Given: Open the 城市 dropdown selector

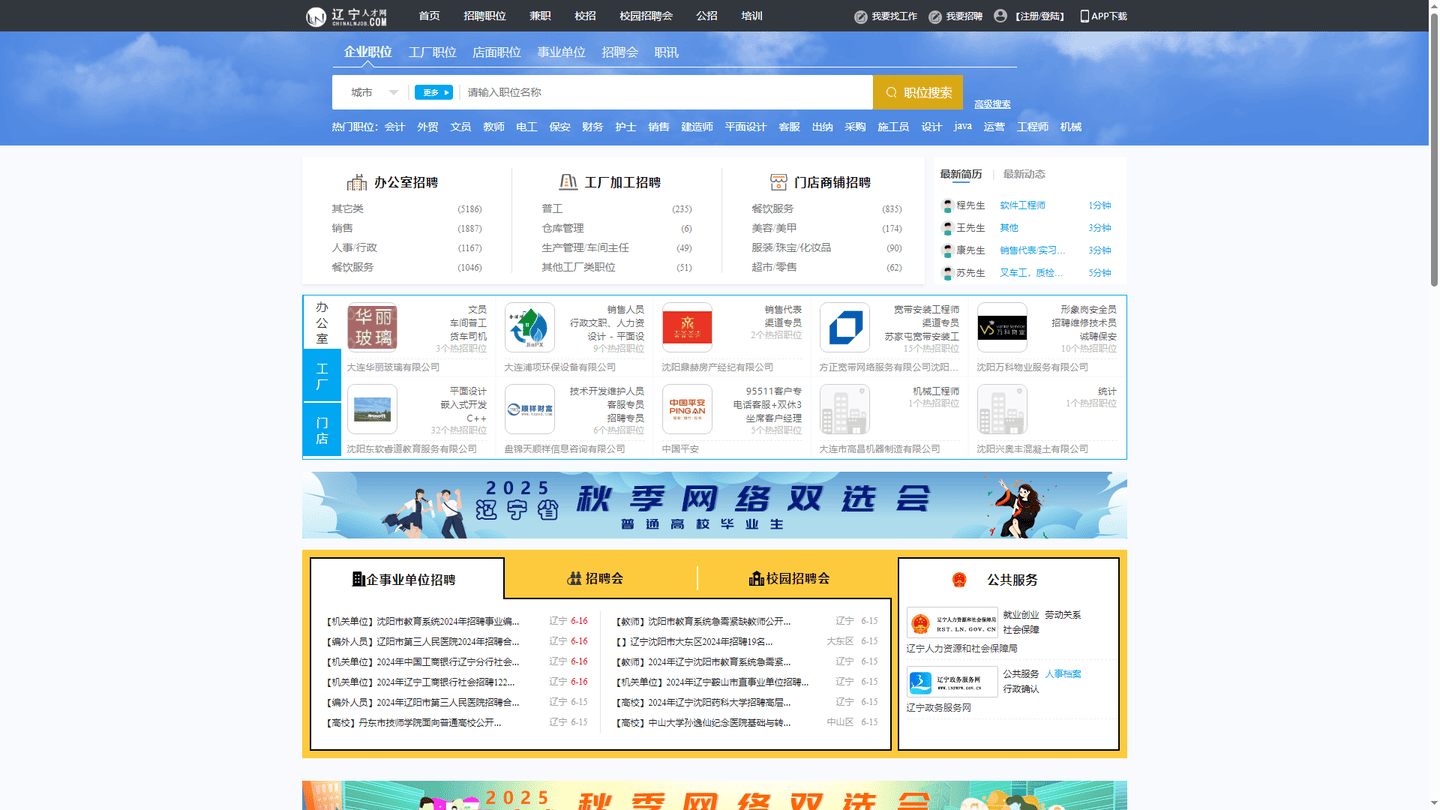Looking at the screenshot, I should point(374,92).
